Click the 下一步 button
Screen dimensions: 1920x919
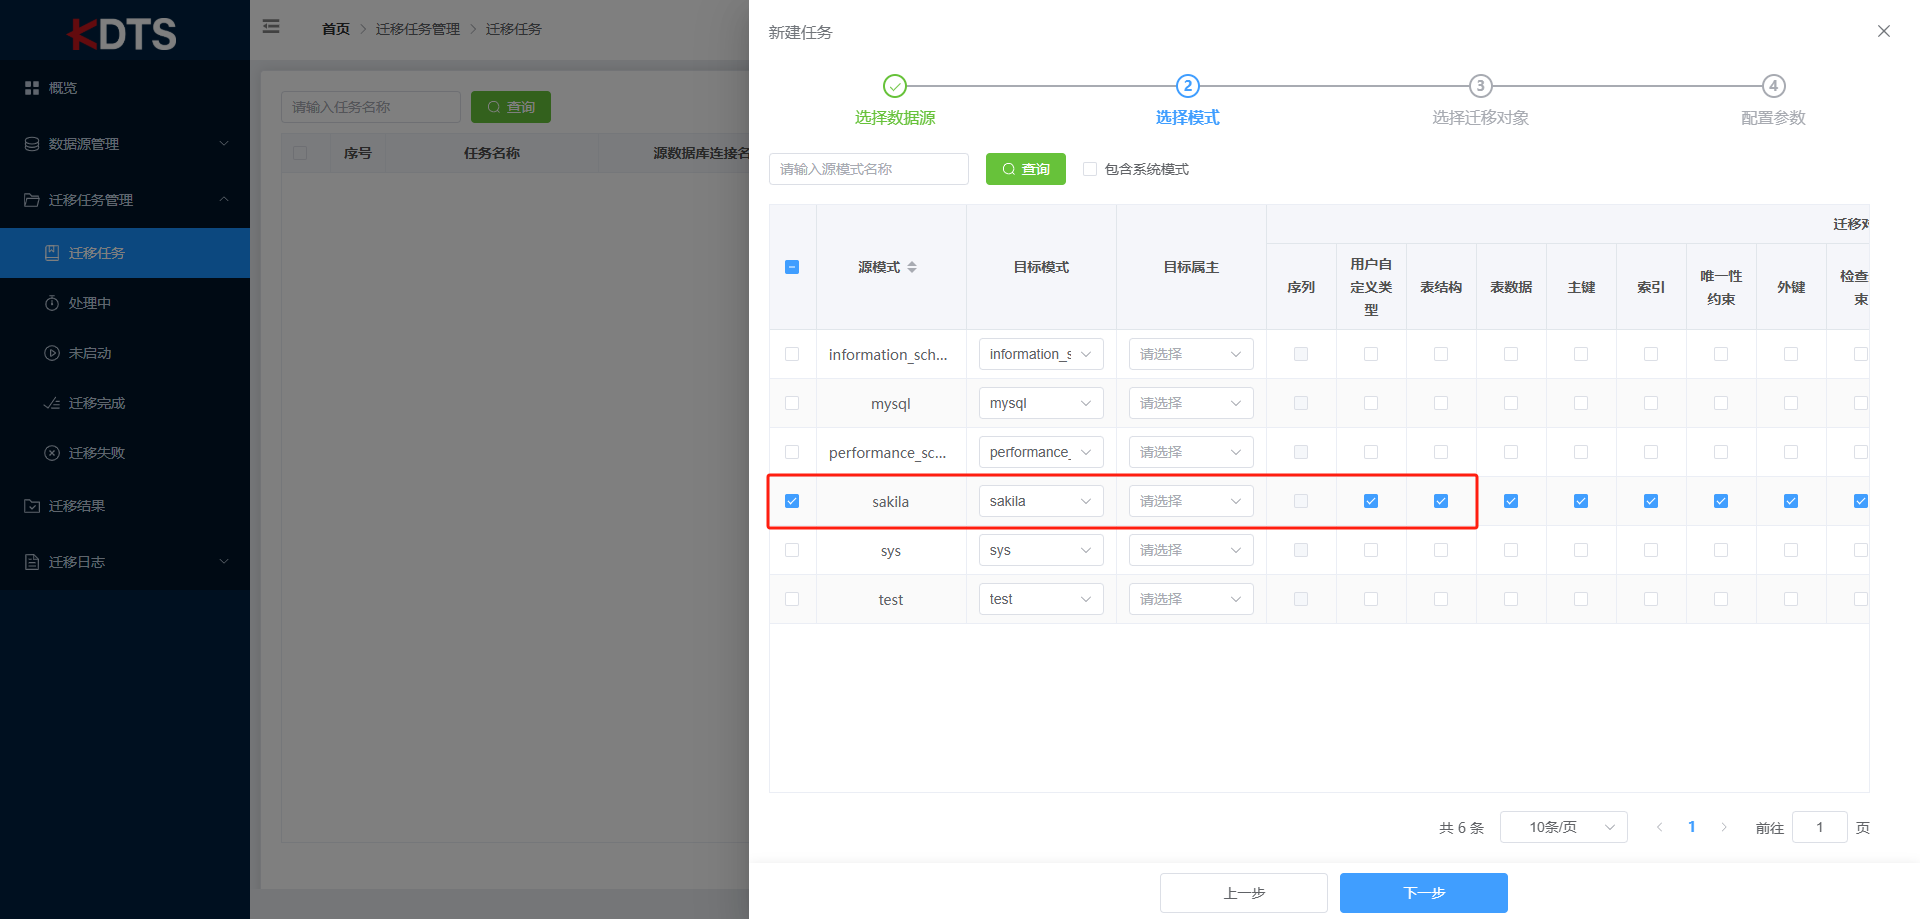coord(1423,893)
